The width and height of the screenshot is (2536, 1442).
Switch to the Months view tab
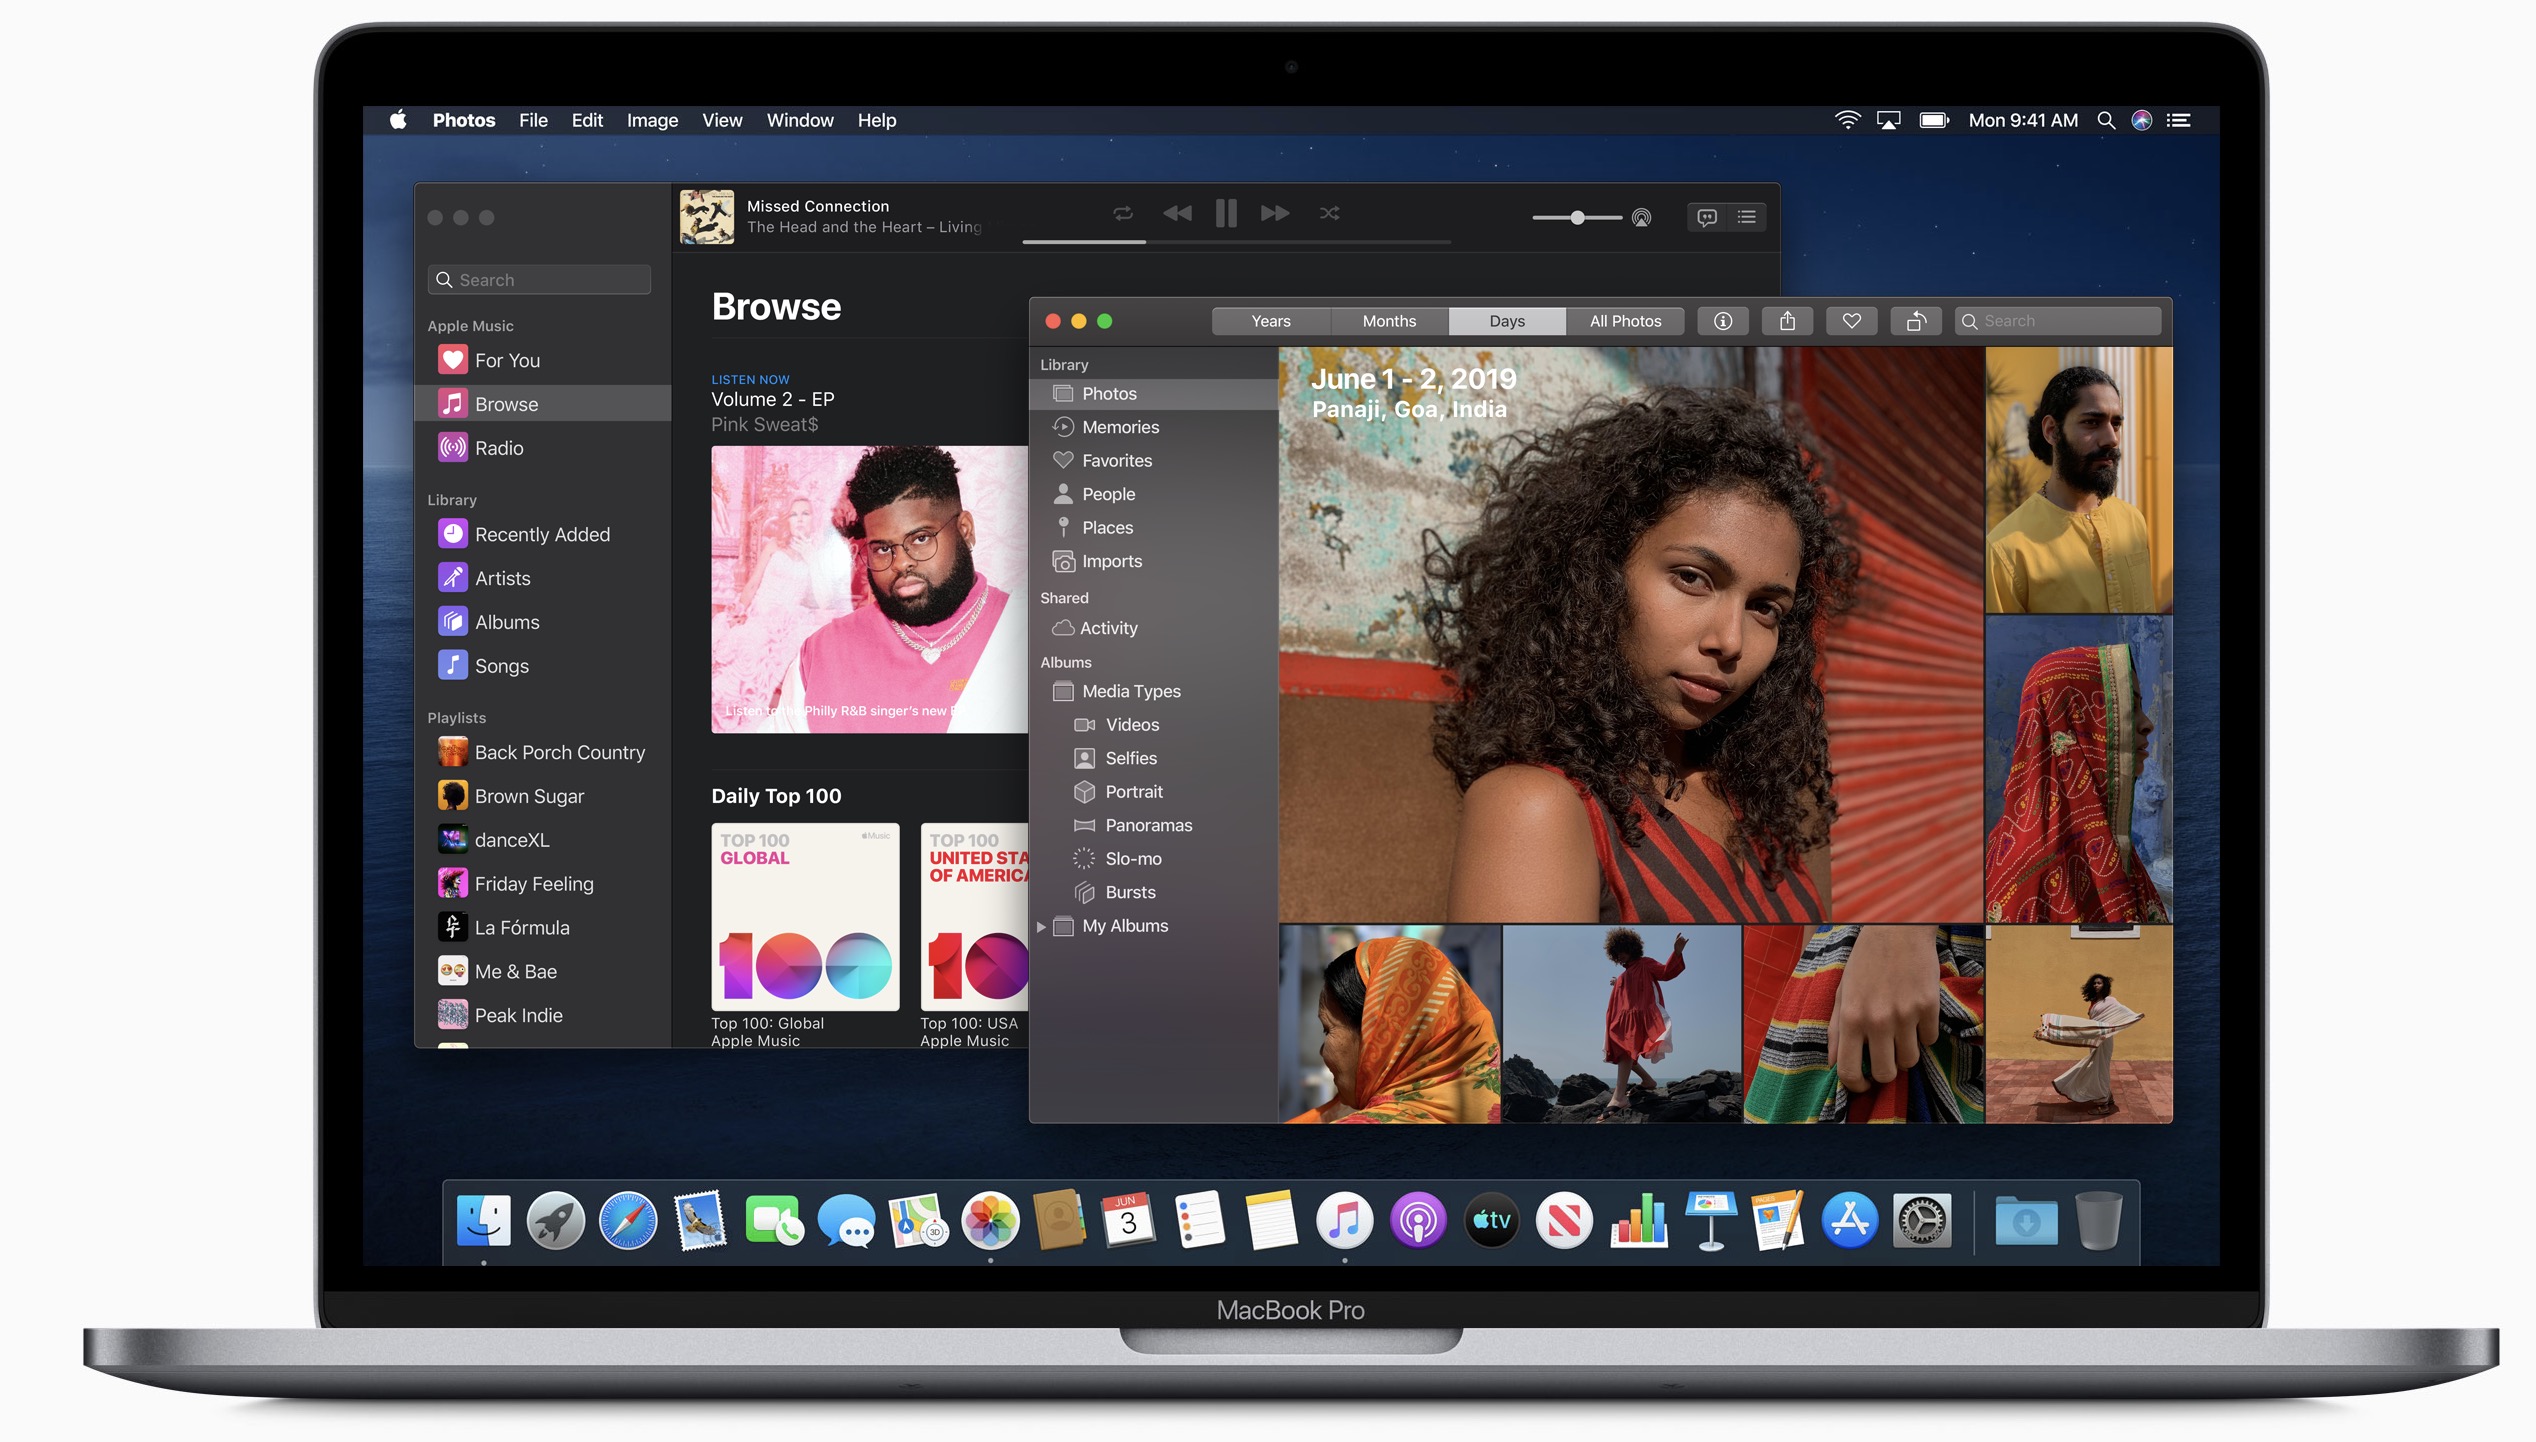1389,321
